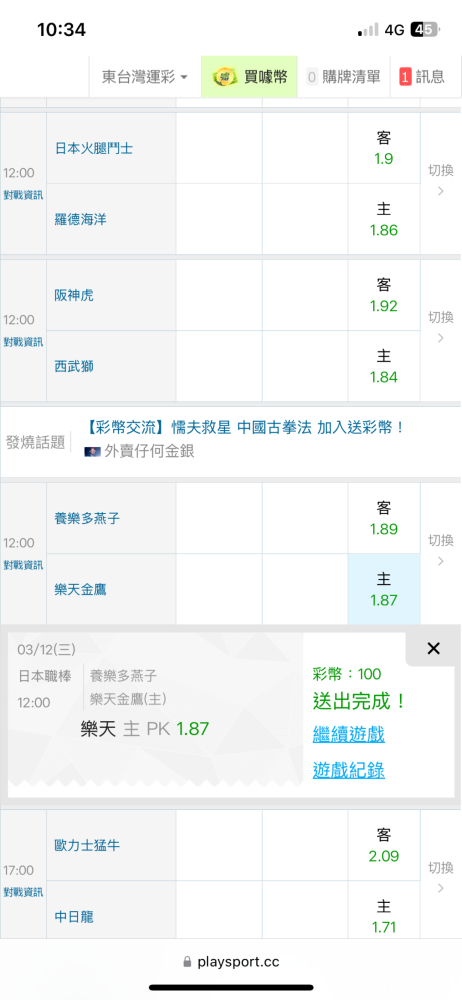Expand 切換 for 歐力士猛牛 match

(x=441, y=878)
